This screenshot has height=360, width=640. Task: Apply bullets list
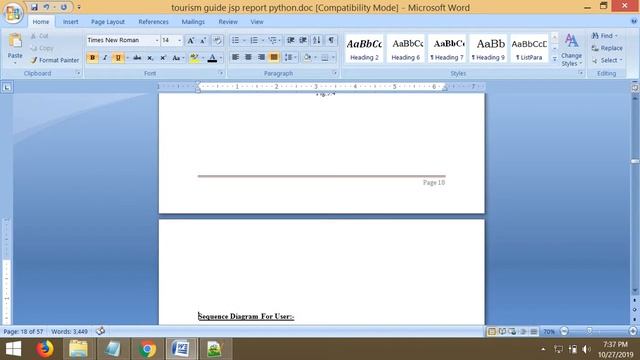(x=236, y=40)
